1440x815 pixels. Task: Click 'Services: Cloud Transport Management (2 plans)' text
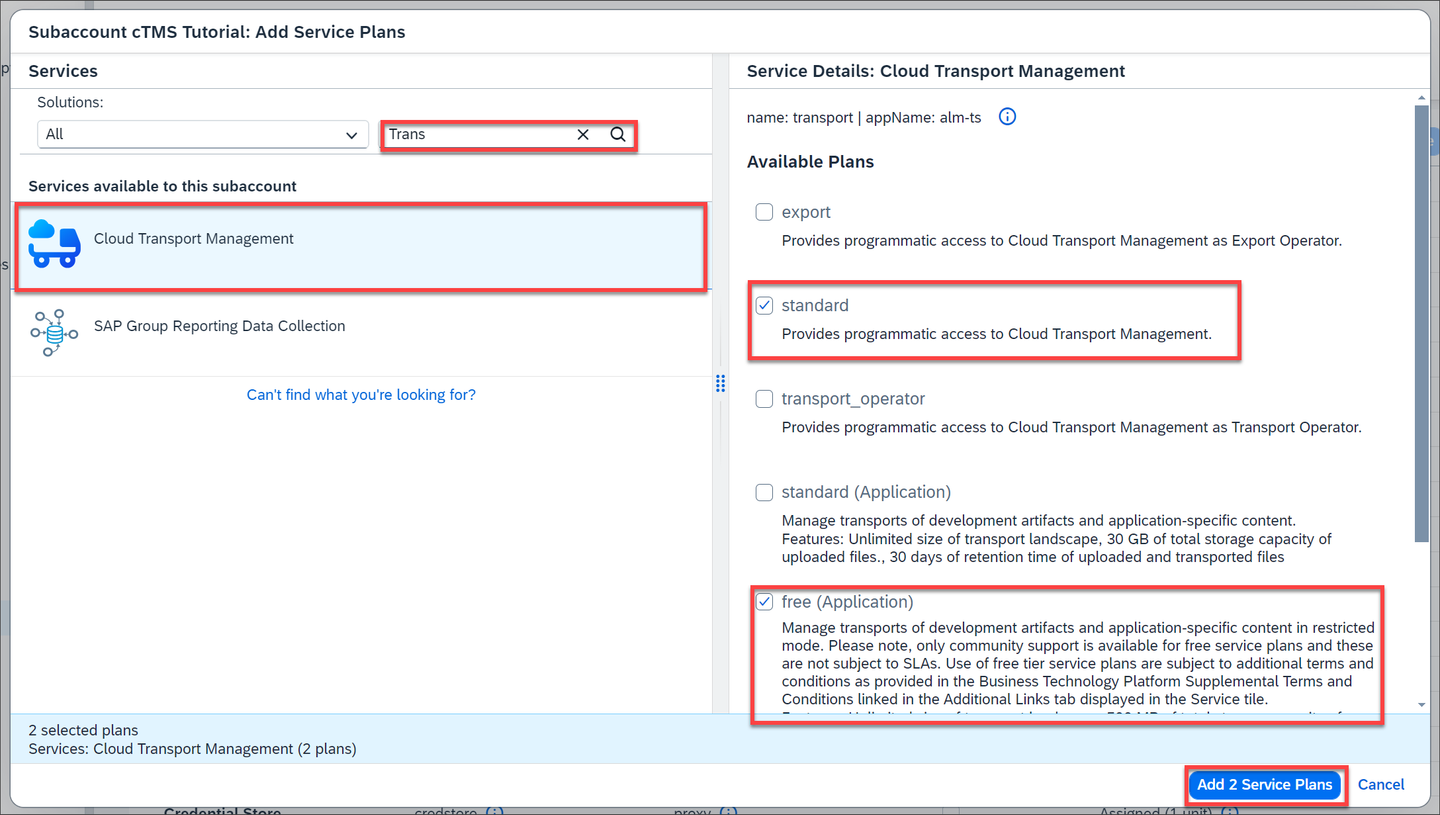(x=192, y=749)
